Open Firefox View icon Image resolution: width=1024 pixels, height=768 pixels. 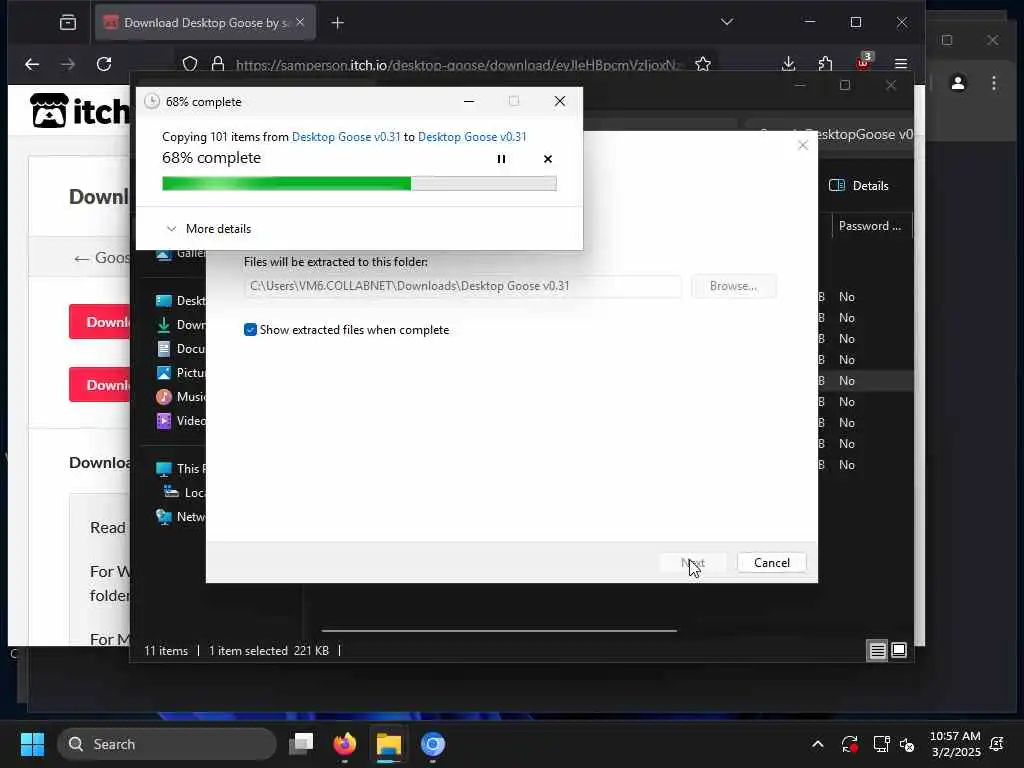(x=67, y=23)
